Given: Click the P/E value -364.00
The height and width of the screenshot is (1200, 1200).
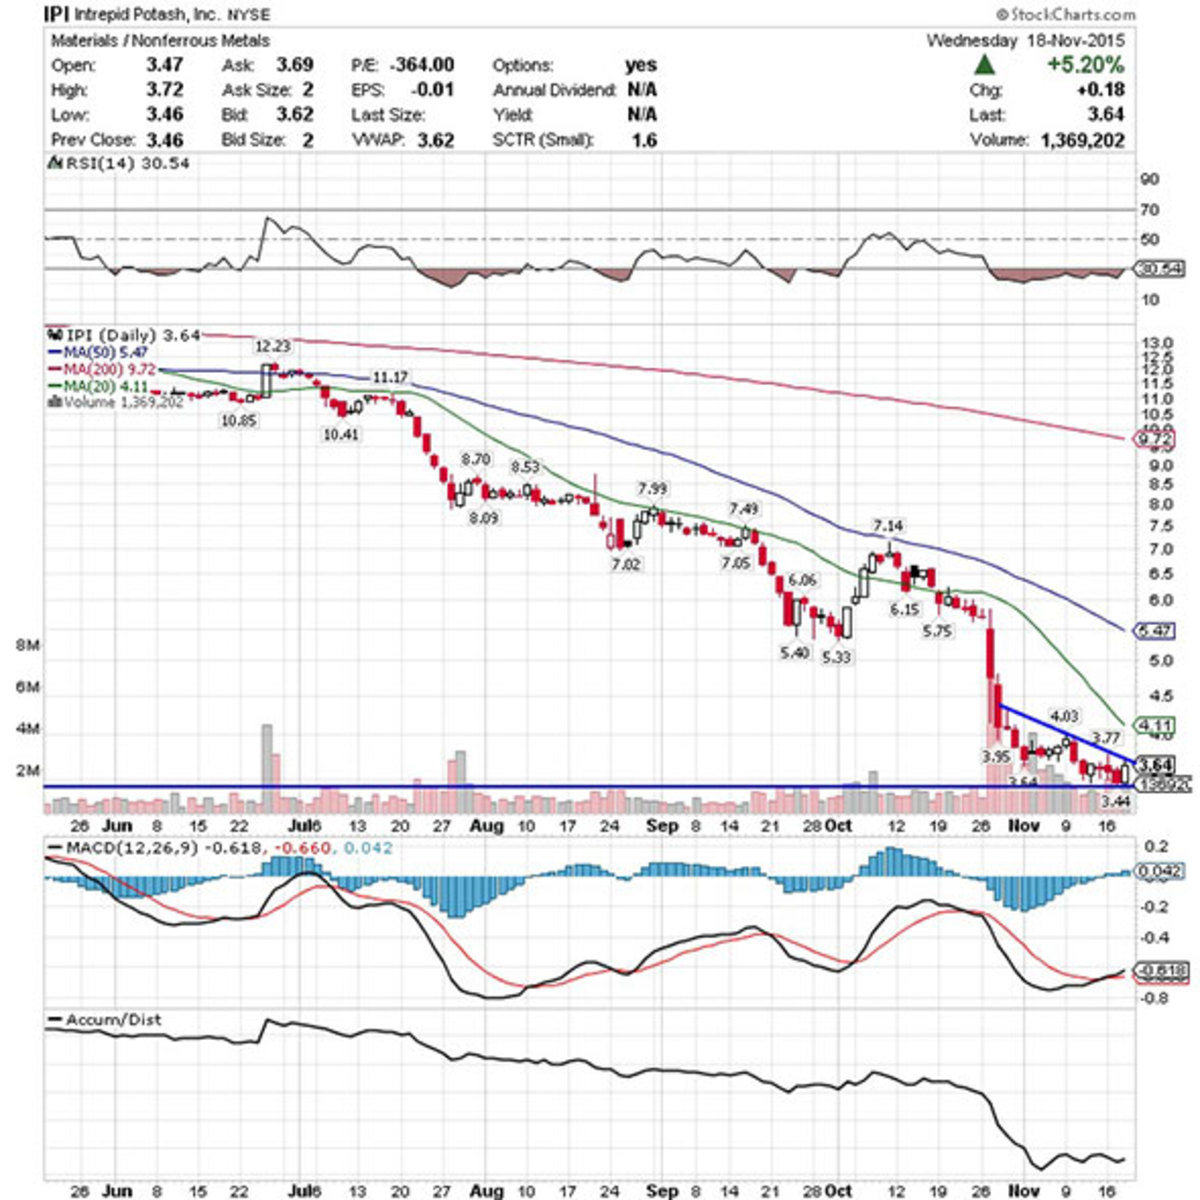Looking at the screenshot, I should [x=420, y=65].
